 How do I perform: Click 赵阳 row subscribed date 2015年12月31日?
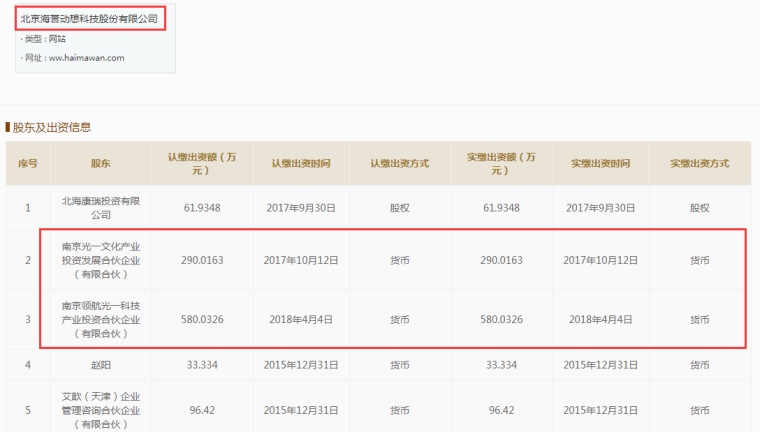301,365
